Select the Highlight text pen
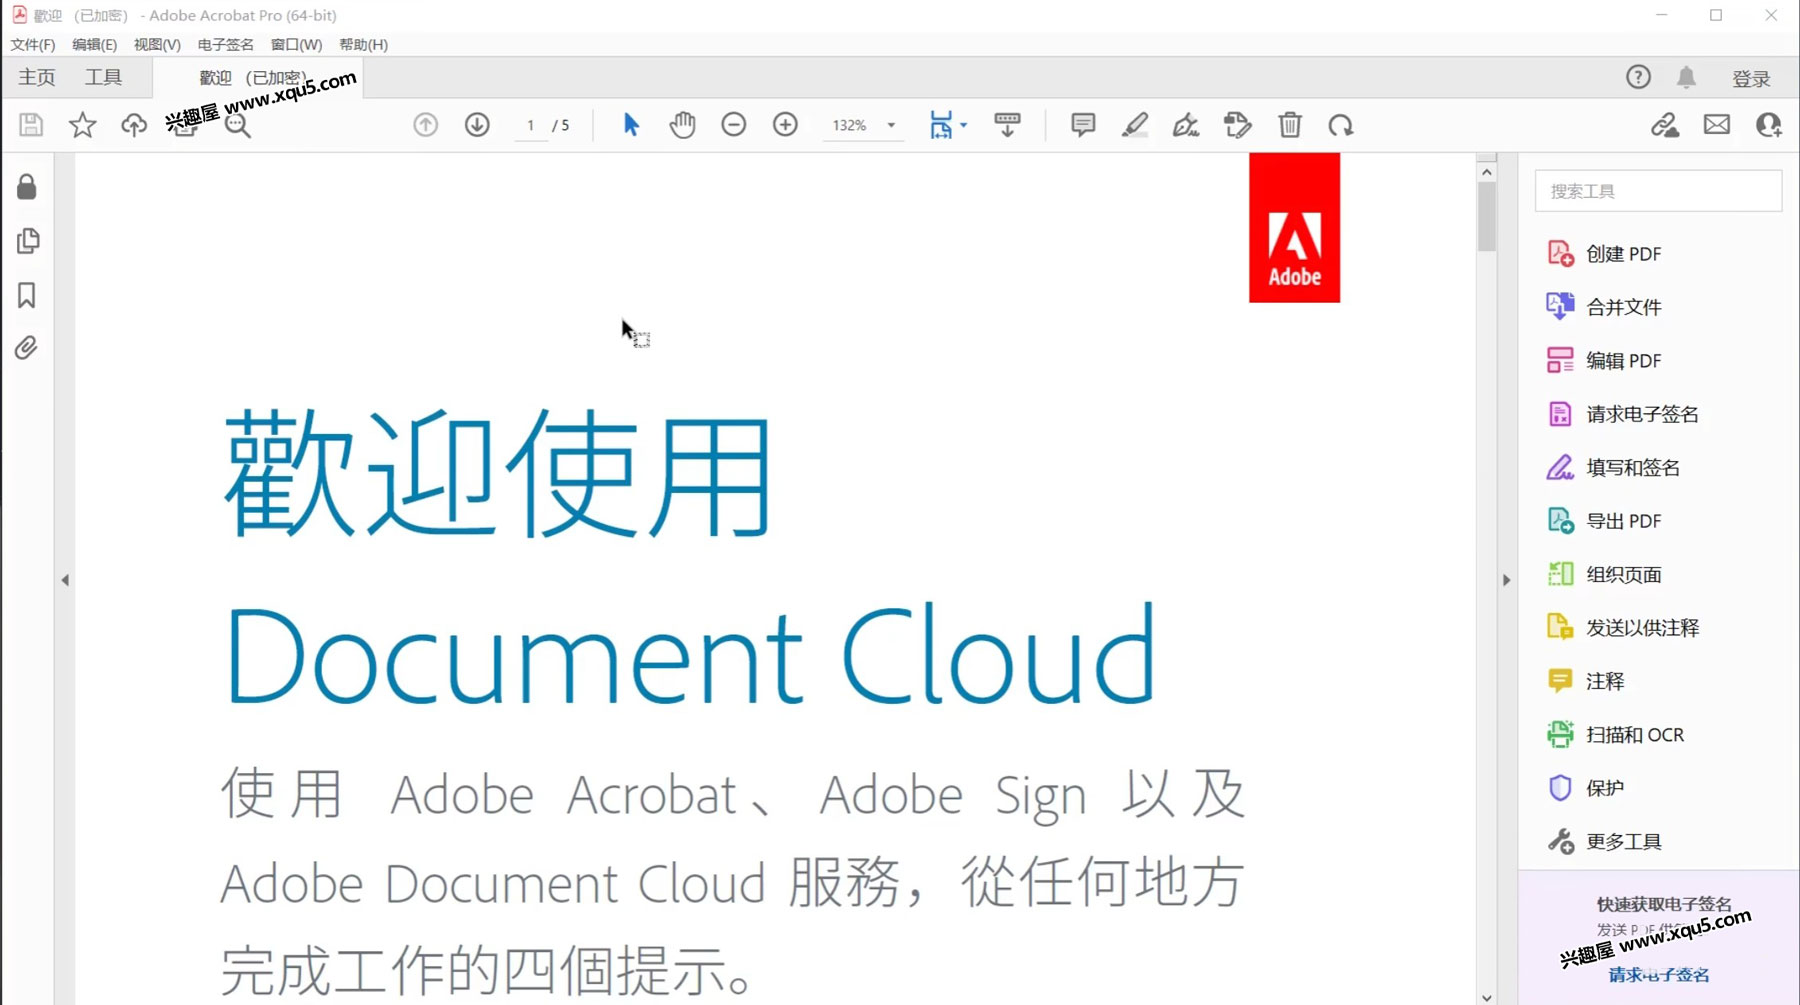Screen dimensions: 1800x1005 1135,125
